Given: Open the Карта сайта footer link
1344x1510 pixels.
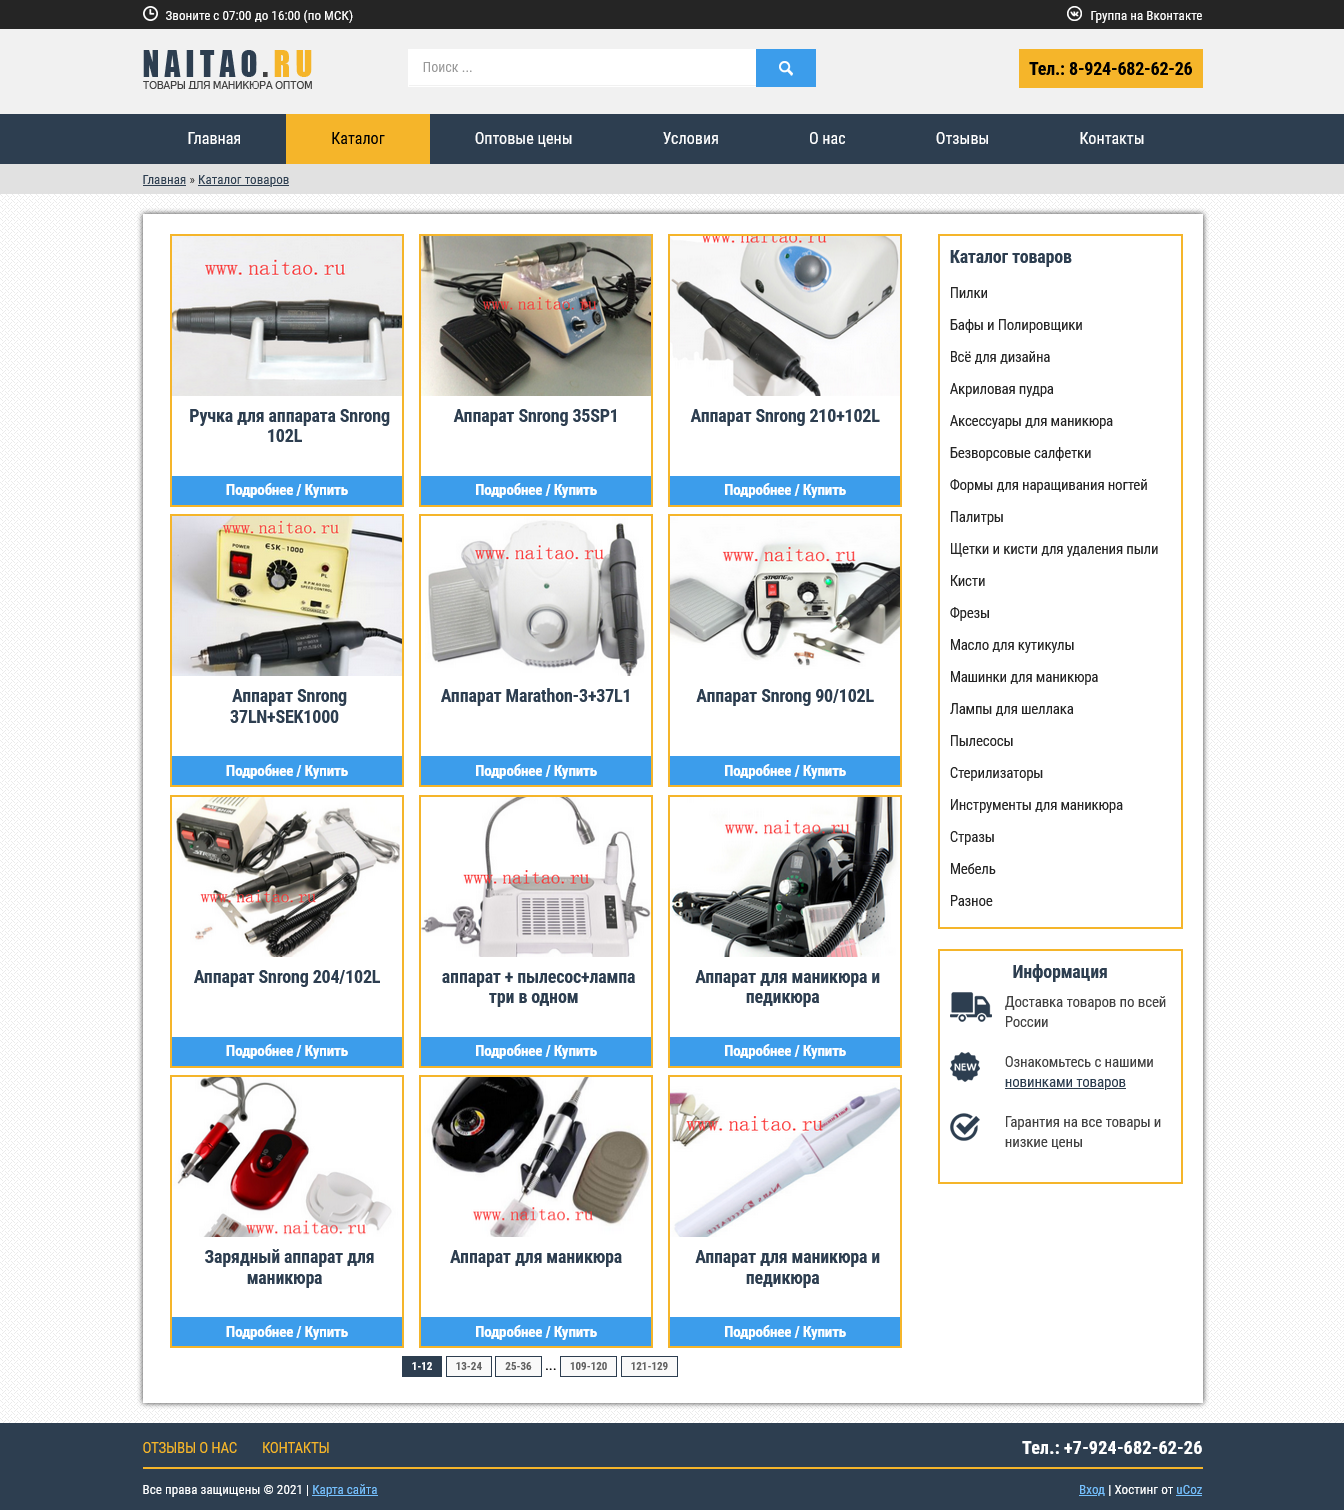Looking at the screenshot, I should pos(345,1490).
